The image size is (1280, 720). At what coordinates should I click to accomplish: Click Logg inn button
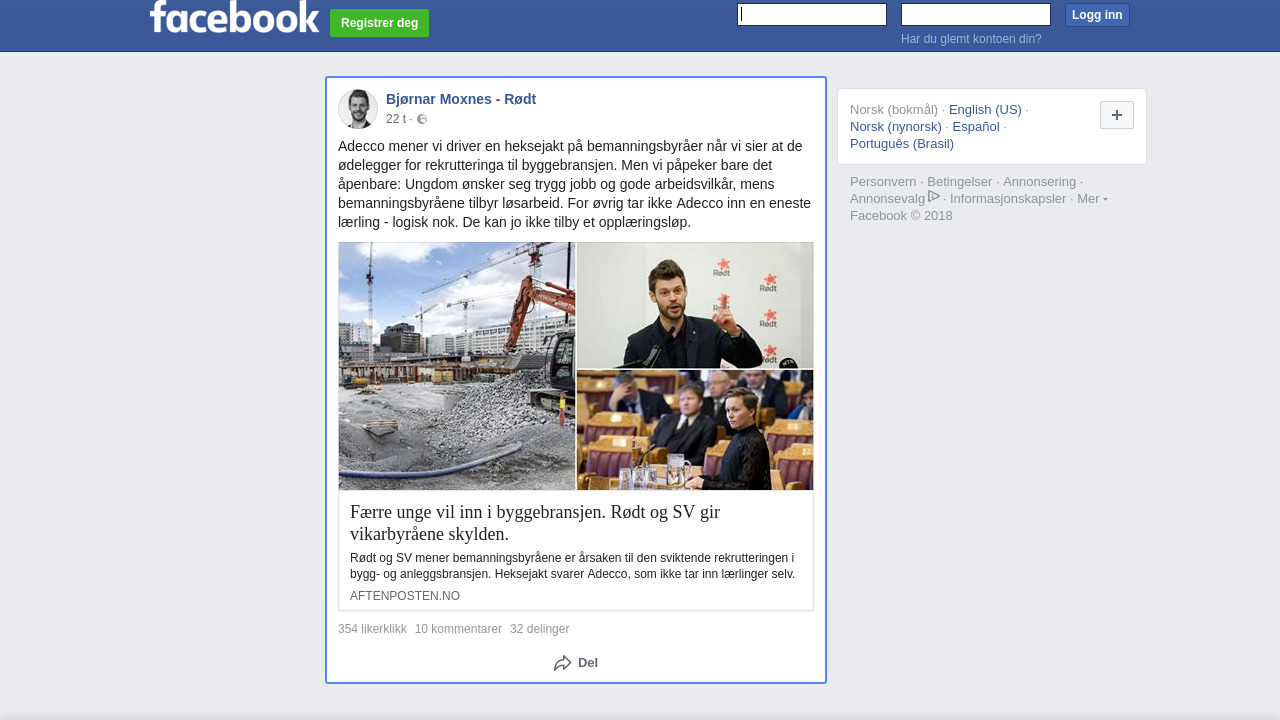[1097, 15]
